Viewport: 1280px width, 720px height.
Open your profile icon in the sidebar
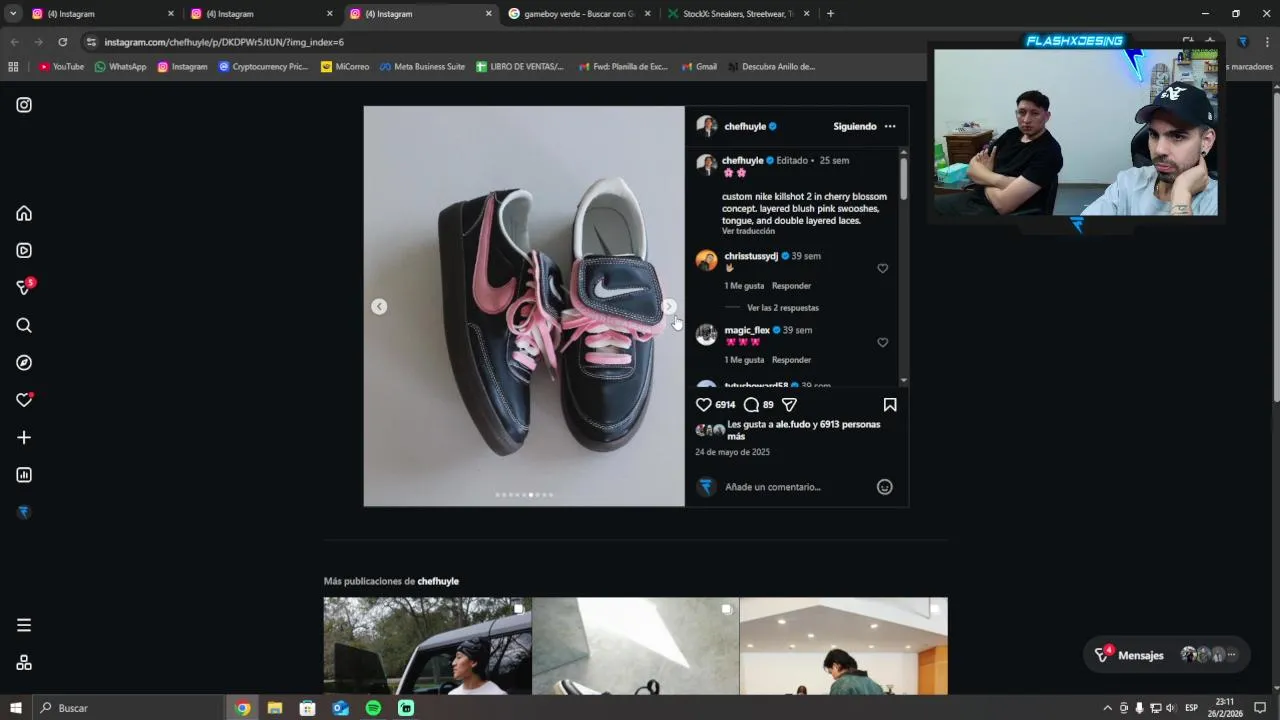[x=24, y=512]
